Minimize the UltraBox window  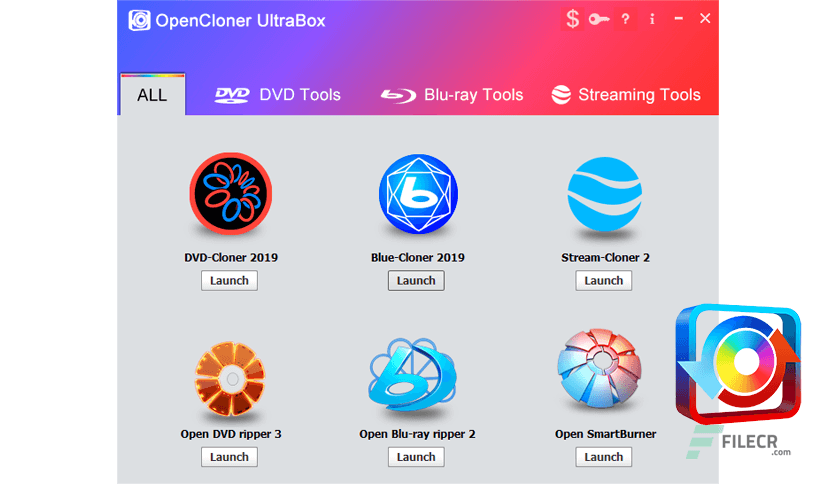[678, 19]
